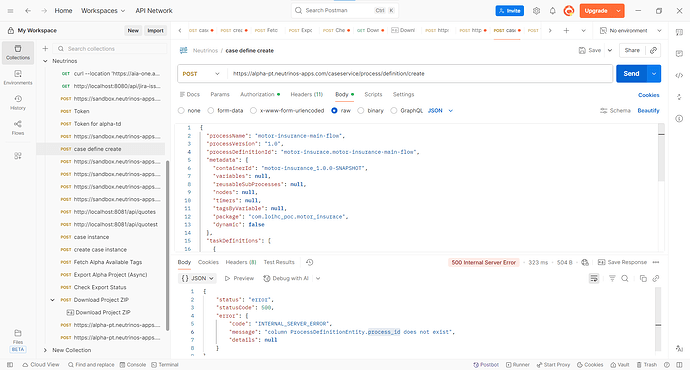Open the POST method dropdown
The height and width of the screenshot is (370, 690).
(201, 74)
